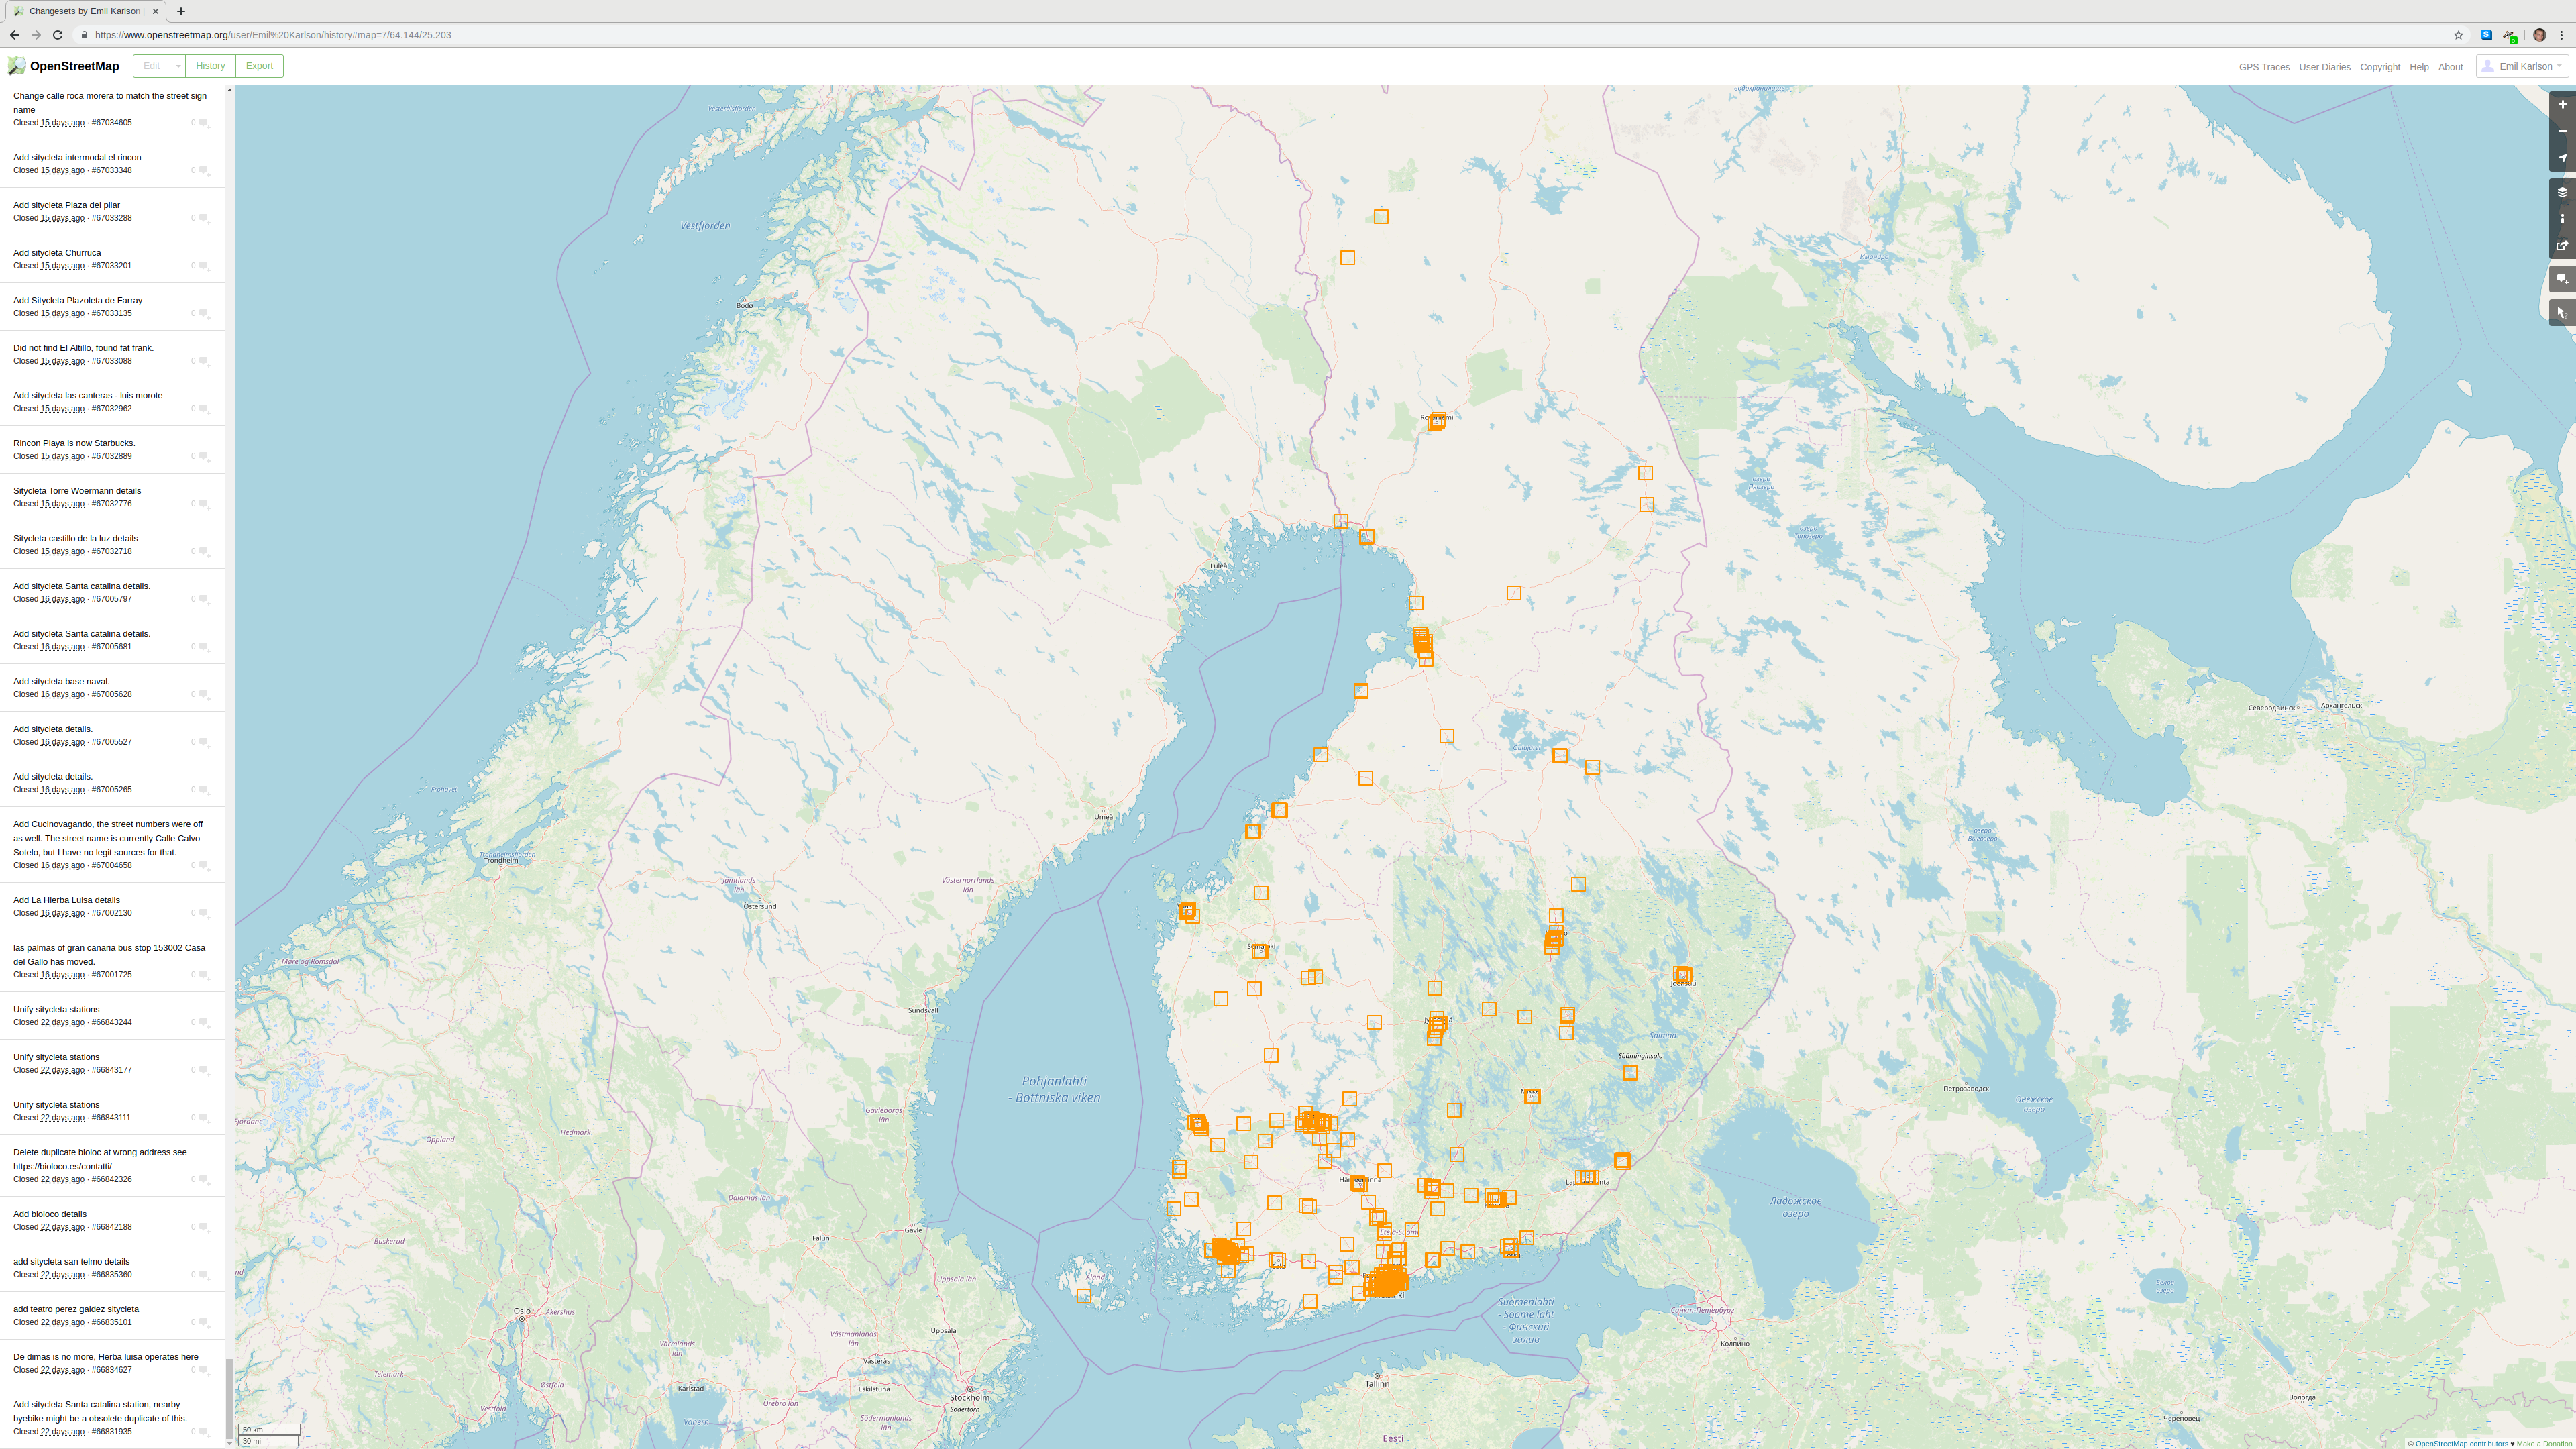Add a note to the map
This screenshot has height=1449, width=2576.
[2562, 280]
